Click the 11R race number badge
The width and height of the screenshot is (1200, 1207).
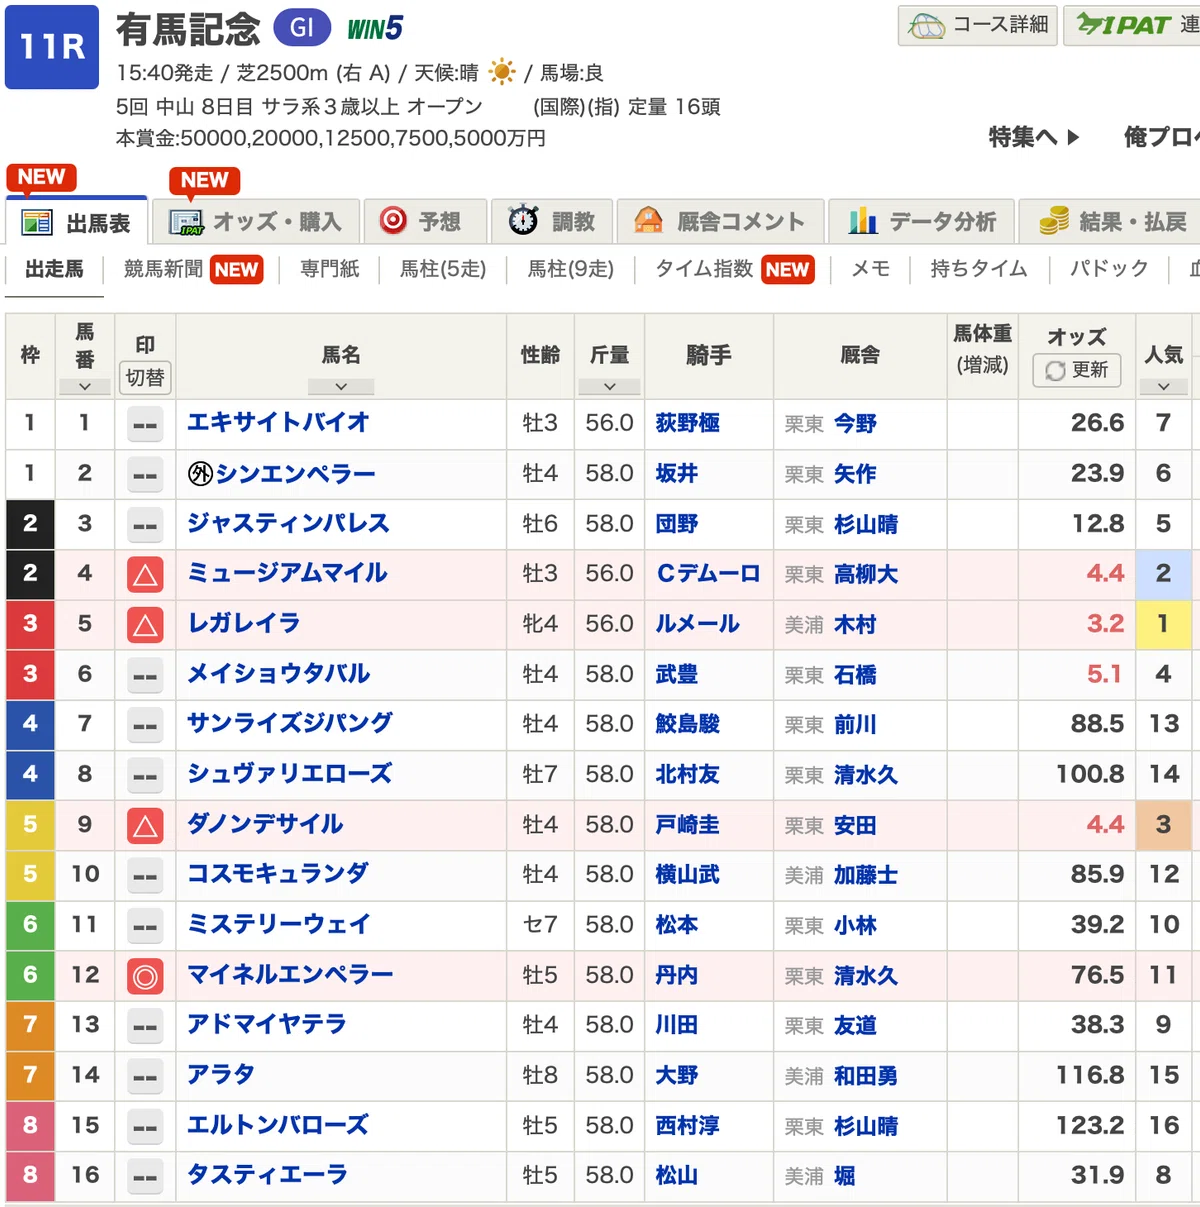52,47
